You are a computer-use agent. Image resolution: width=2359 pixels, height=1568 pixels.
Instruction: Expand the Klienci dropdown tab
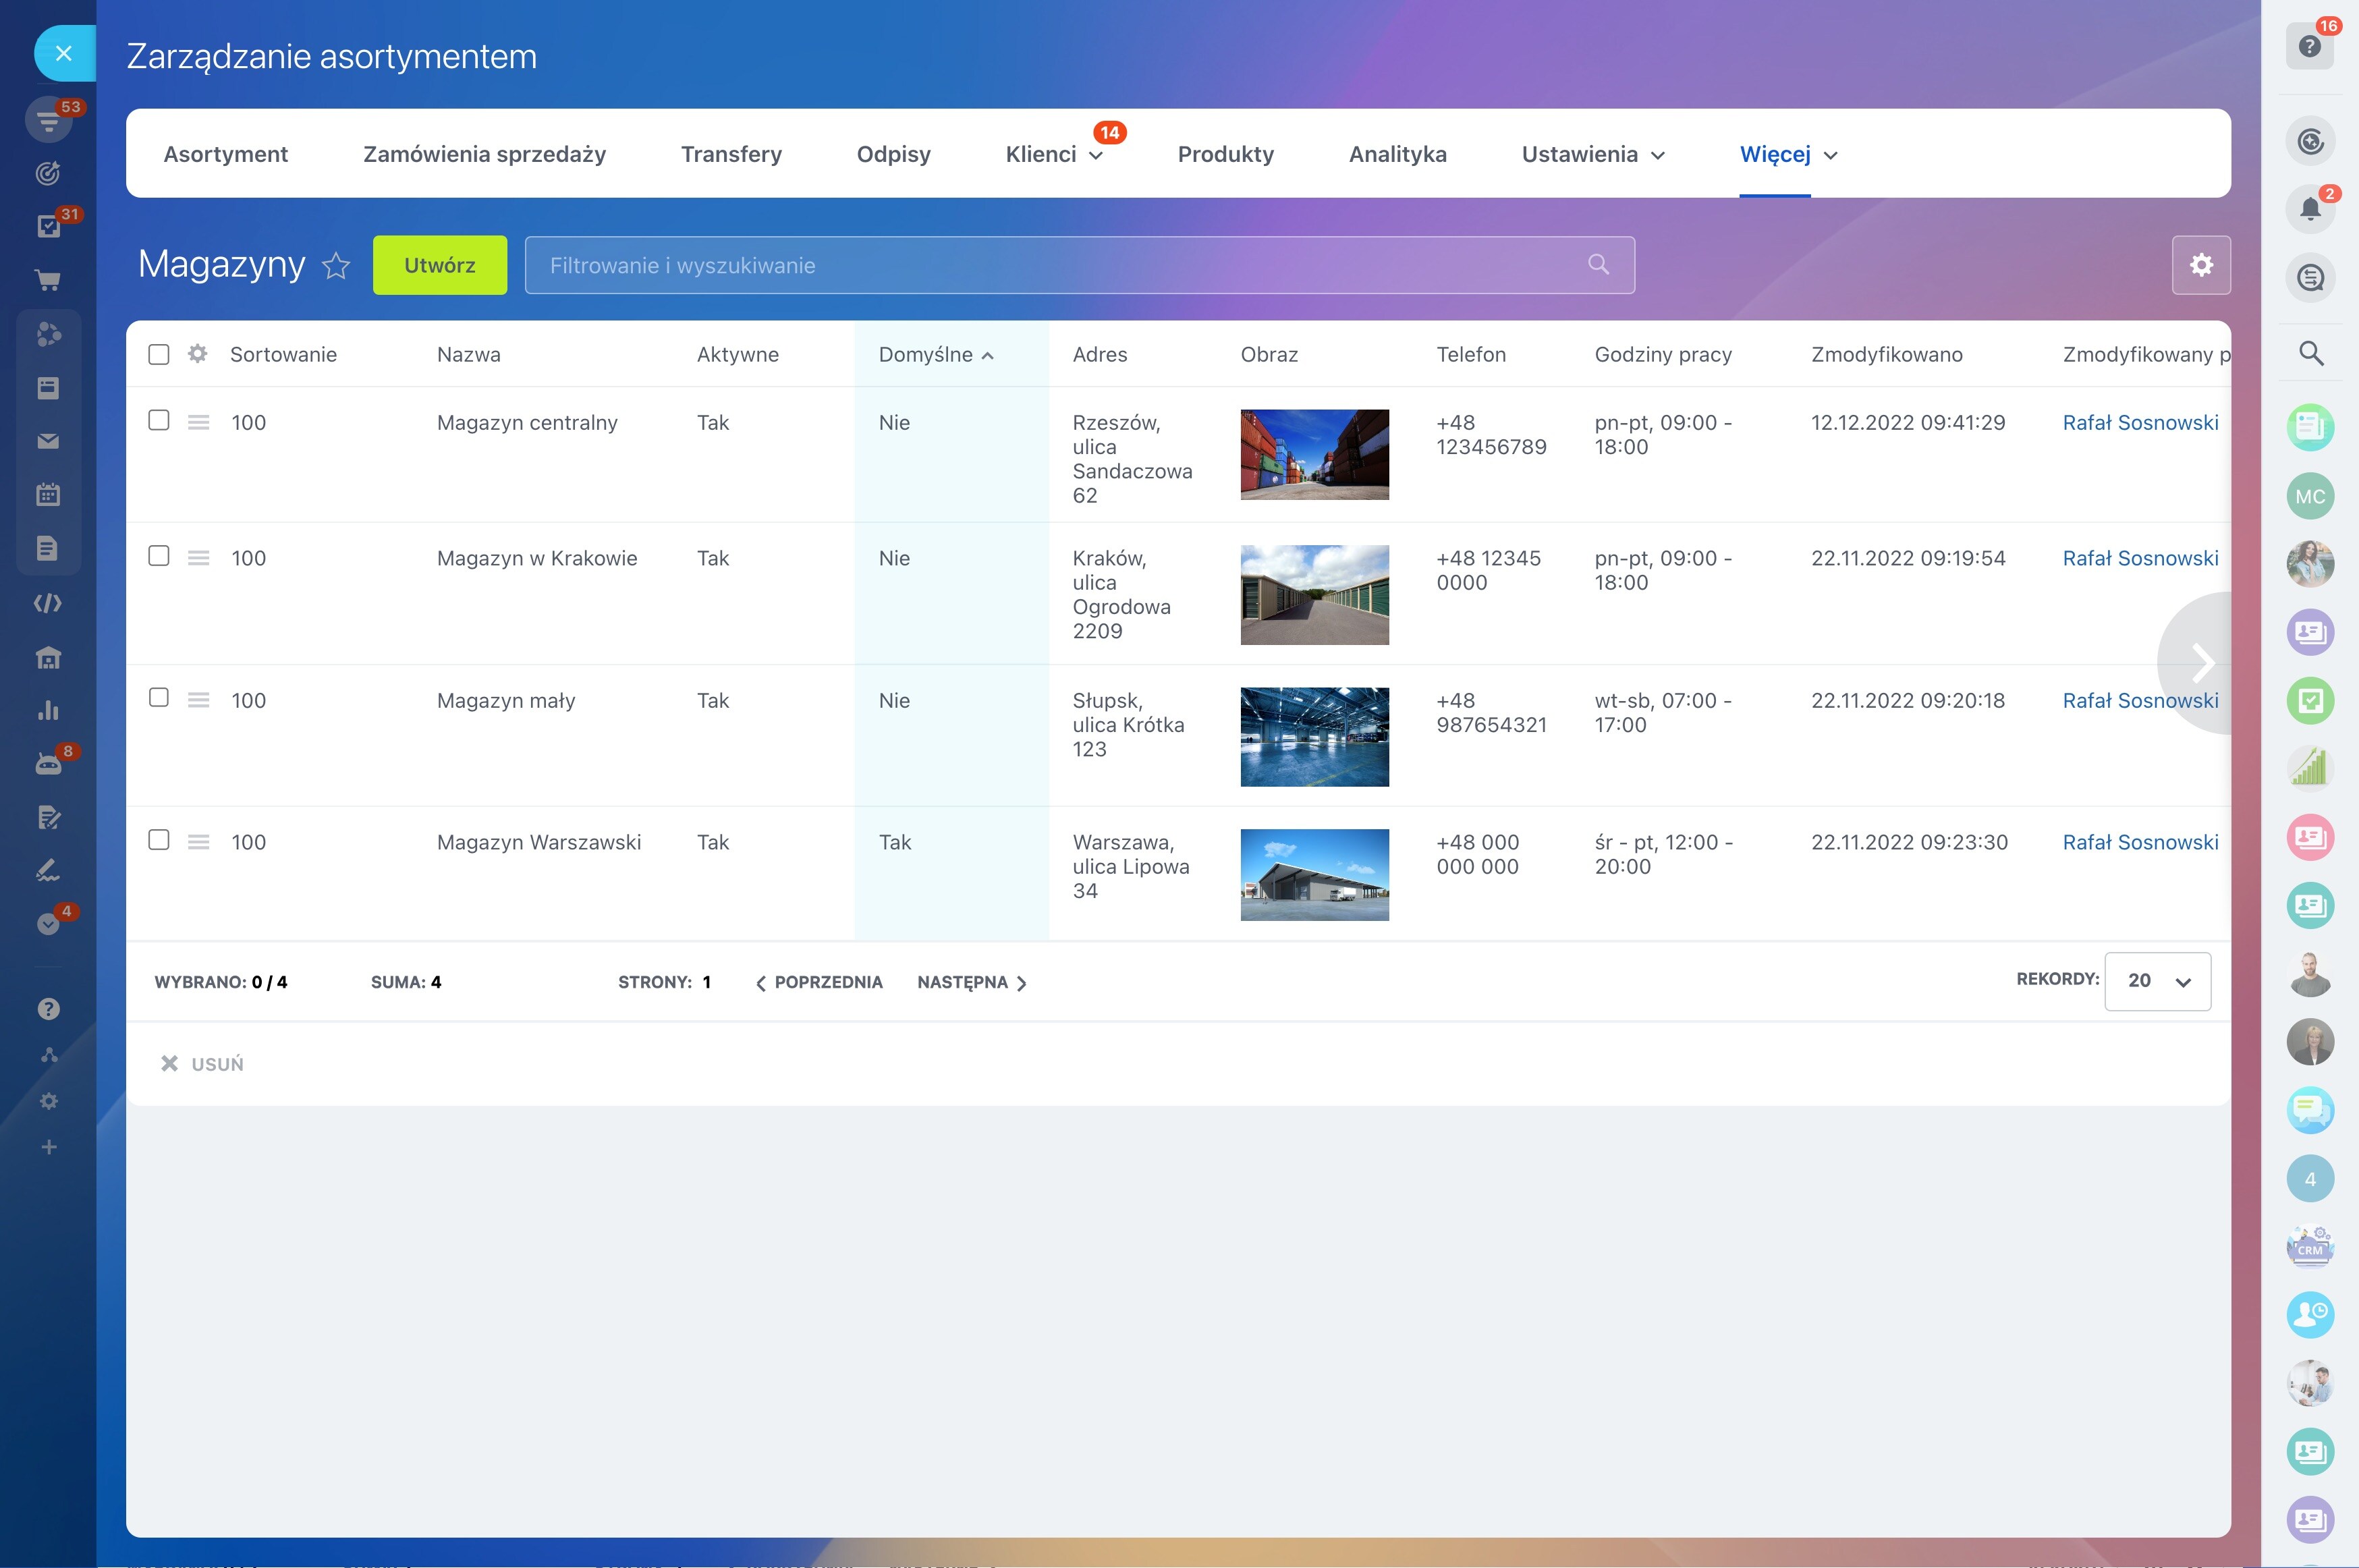pos(1054,154)
